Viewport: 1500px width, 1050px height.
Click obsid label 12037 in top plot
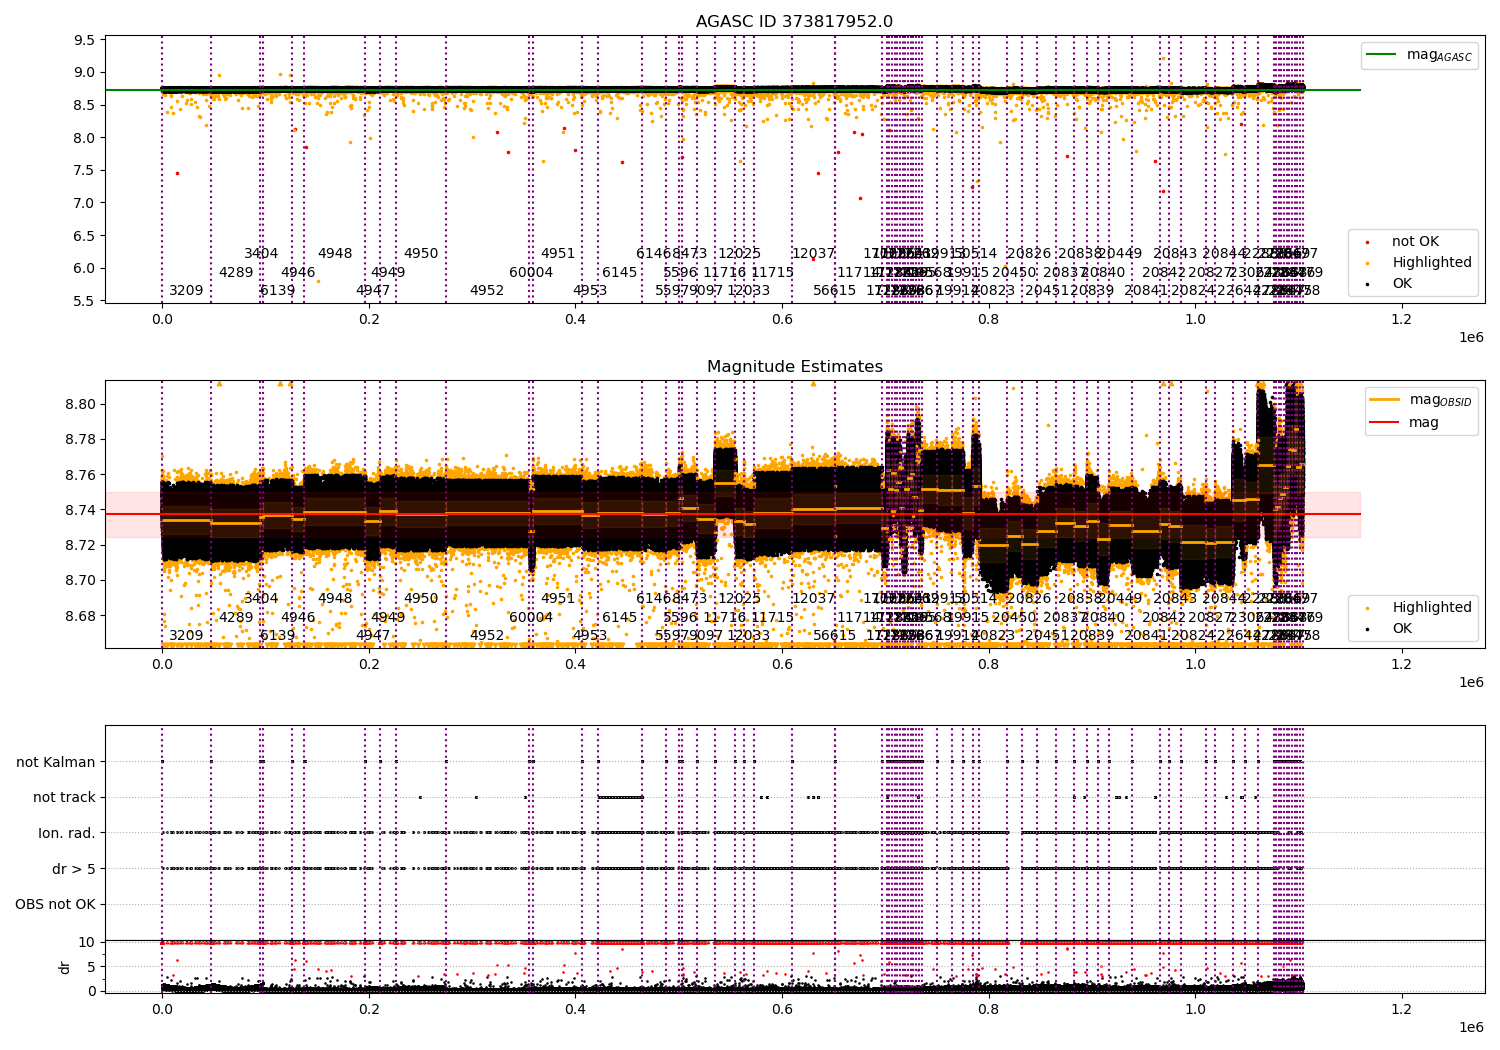pyautogui.click(x=813, y=254)
